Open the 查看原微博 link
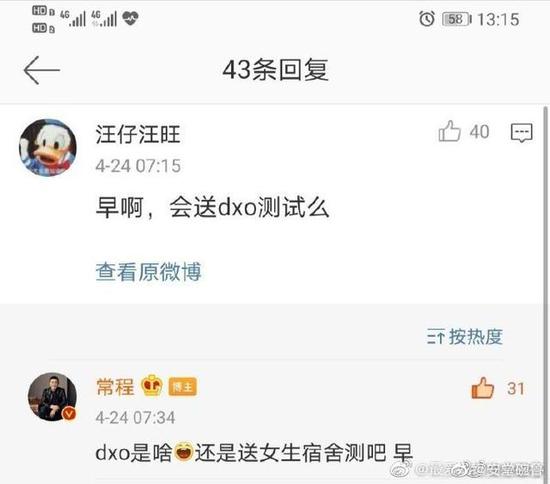 (x=148, y=271)
